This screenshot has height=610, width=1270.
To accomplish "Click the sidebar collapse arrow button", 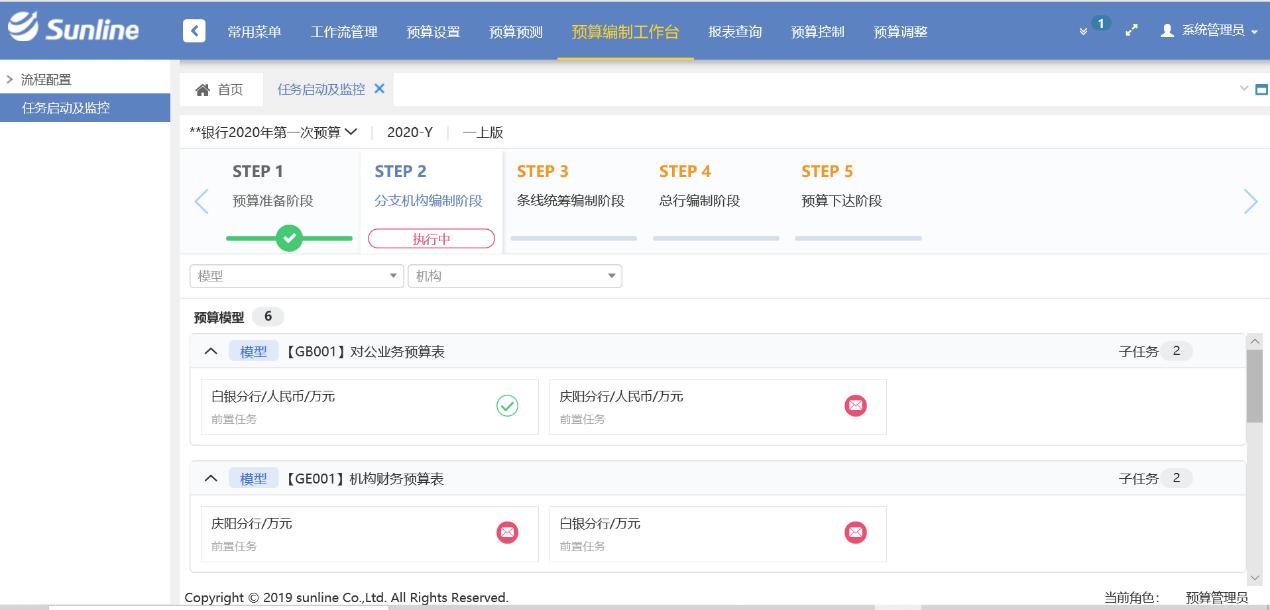I will (194, 31).
